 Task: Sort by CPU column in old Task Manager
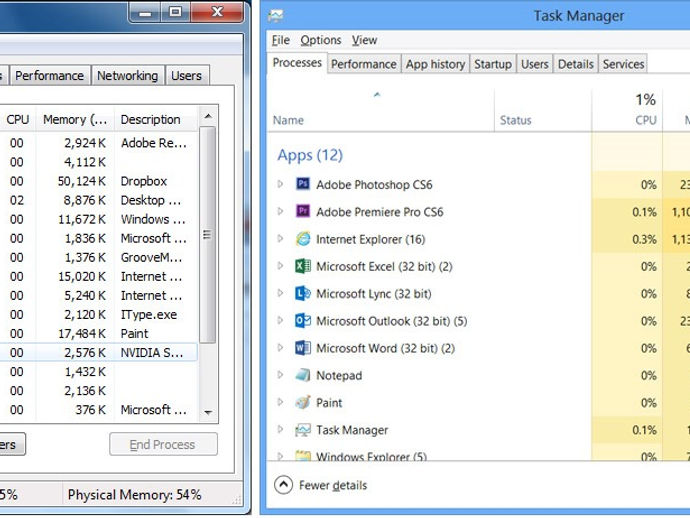tap(18, 120)
